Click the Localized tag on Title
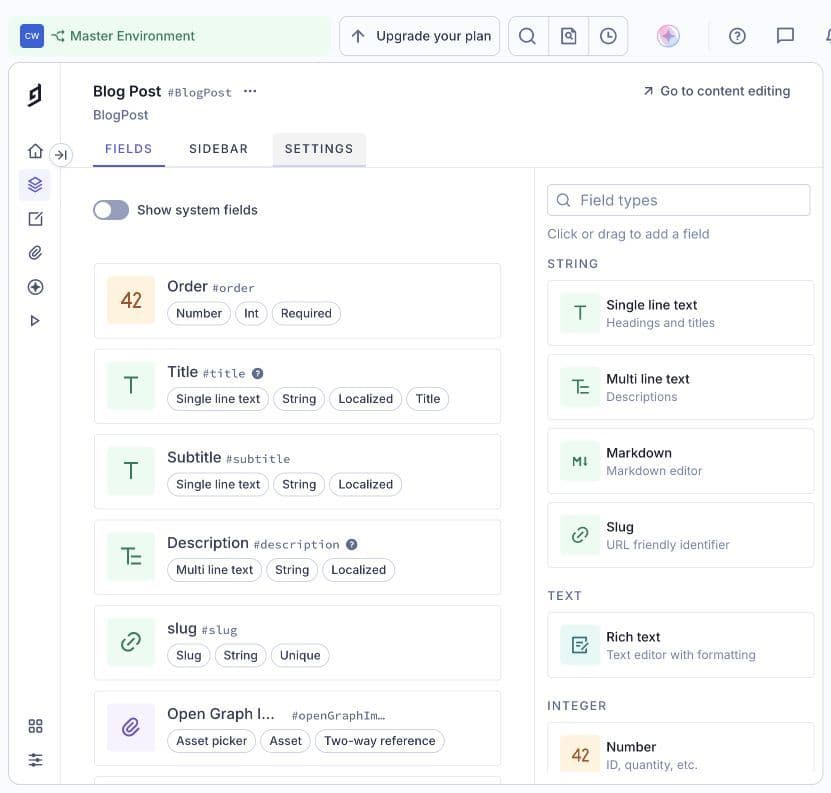Viewport: 831px width, 793px height. point(366,399)
